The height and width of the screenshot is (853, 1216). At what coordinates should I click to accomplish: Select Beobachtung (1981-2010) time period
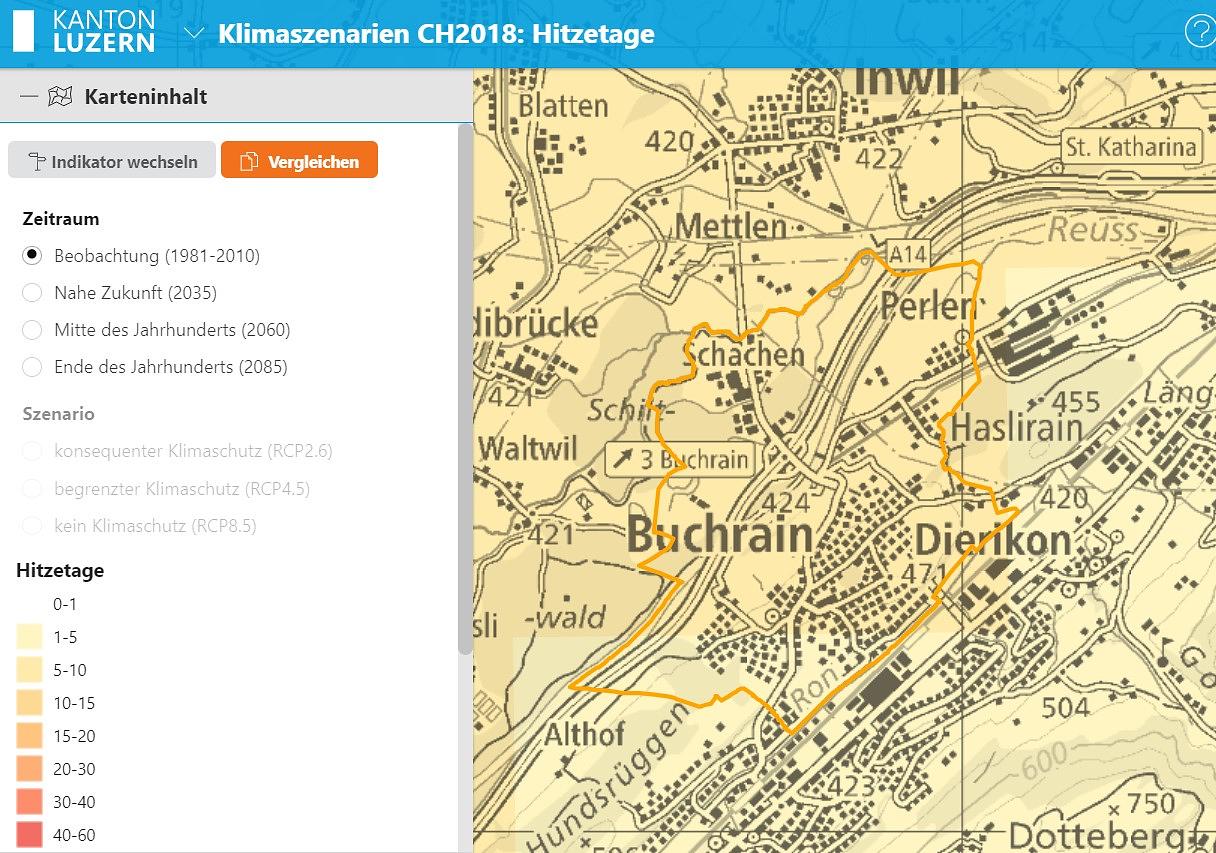[32, 256]
